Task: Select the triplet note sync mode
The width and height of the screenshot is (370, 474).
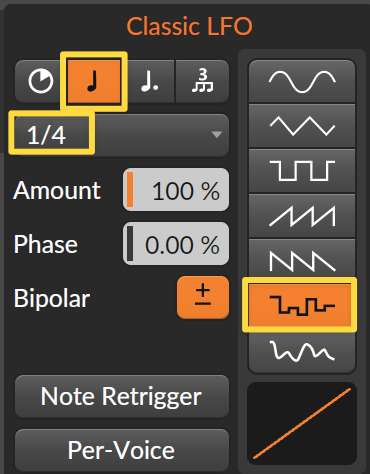Action: pos(202,81)
